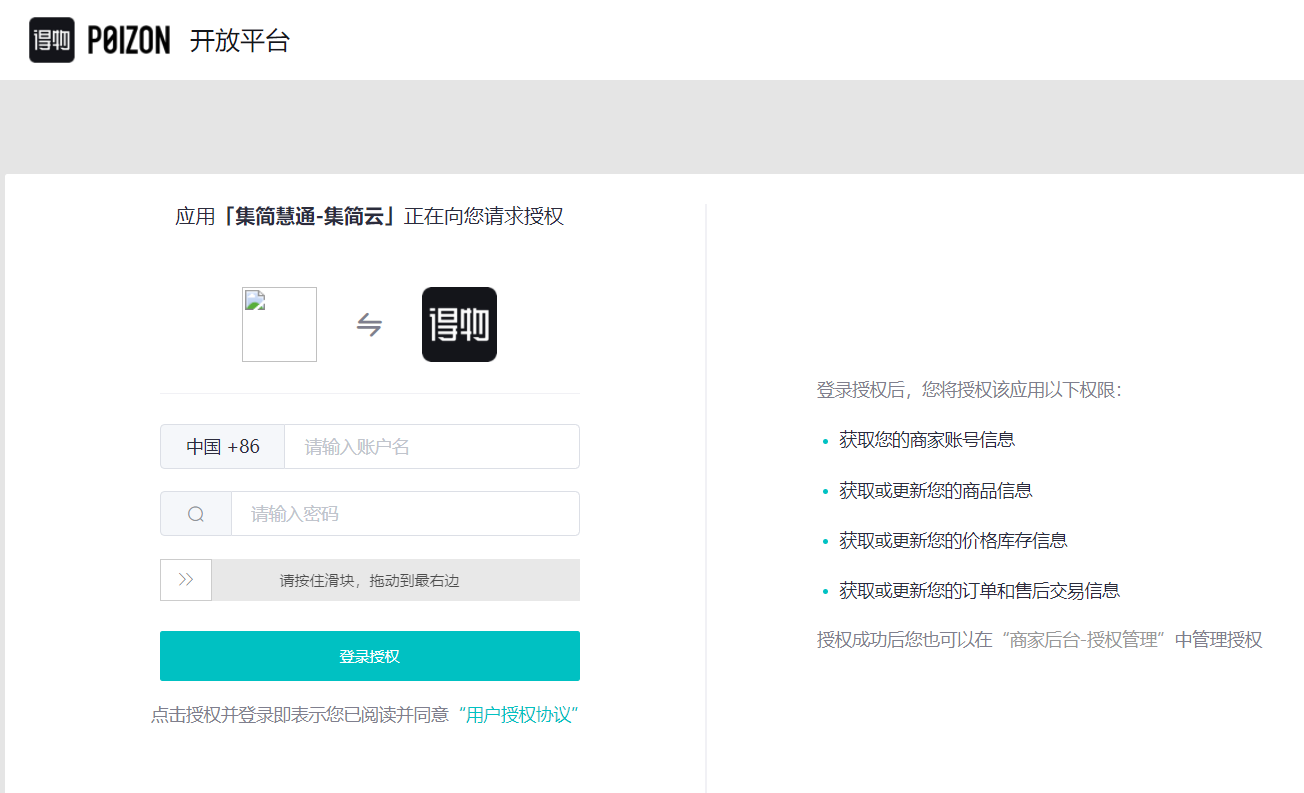Click the slider handle with double arrows
The width and height of the screenshot is (1304, 793).
pyautogui.click(x=186, y=580)
